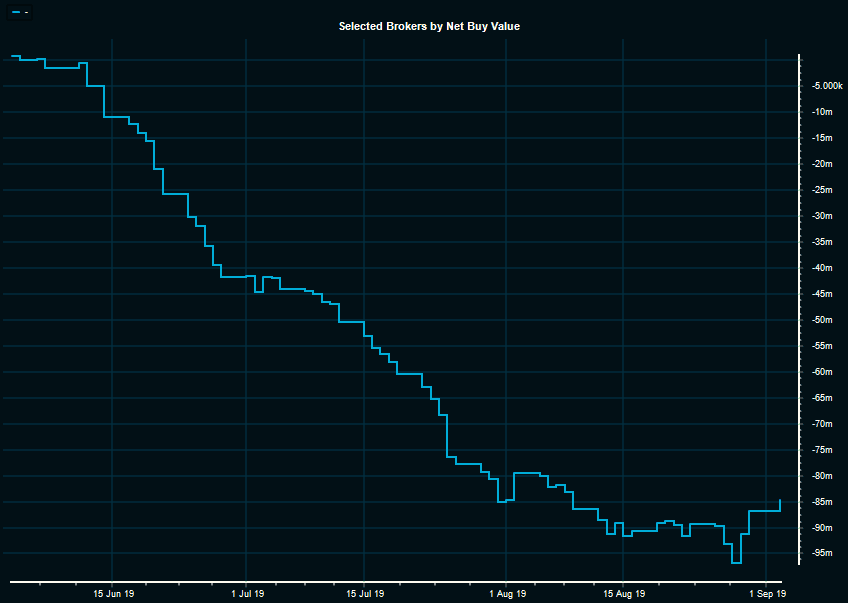Click the '15 Jun 19' x-axis label
The width and height of the screenshot is (848, 603).
[x=113, y=593]
